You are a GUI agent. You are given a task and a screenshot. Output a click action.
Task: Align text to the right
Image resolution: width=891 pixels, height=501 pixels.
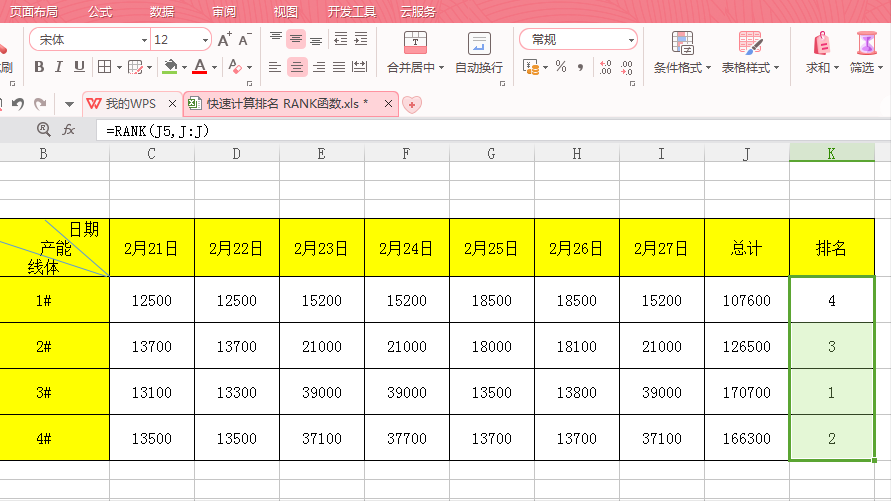[319, 67]
